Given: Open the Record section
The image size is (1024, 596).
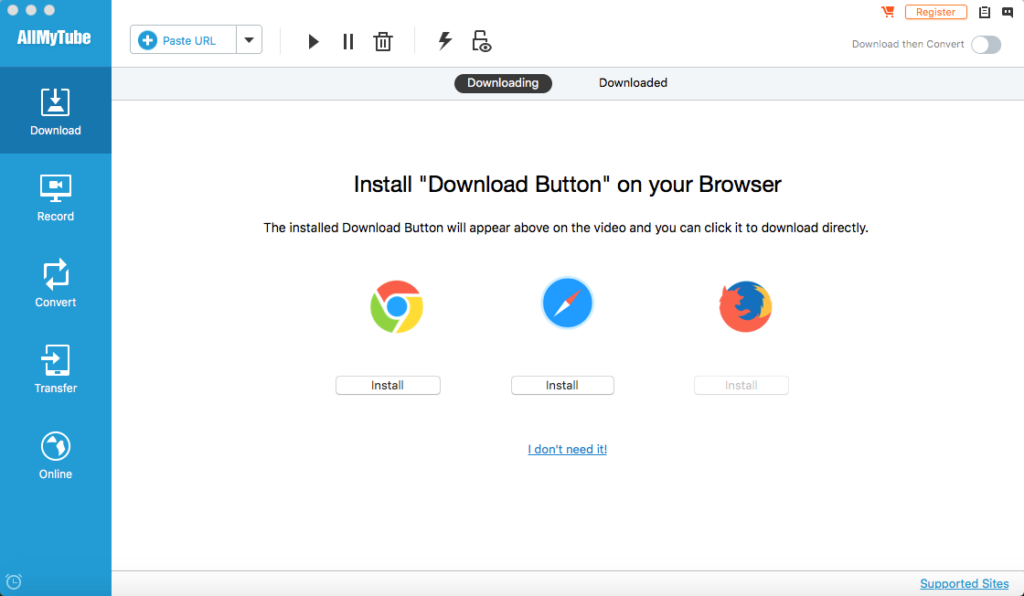Looking at the screenshot, I should click(55, 197).
